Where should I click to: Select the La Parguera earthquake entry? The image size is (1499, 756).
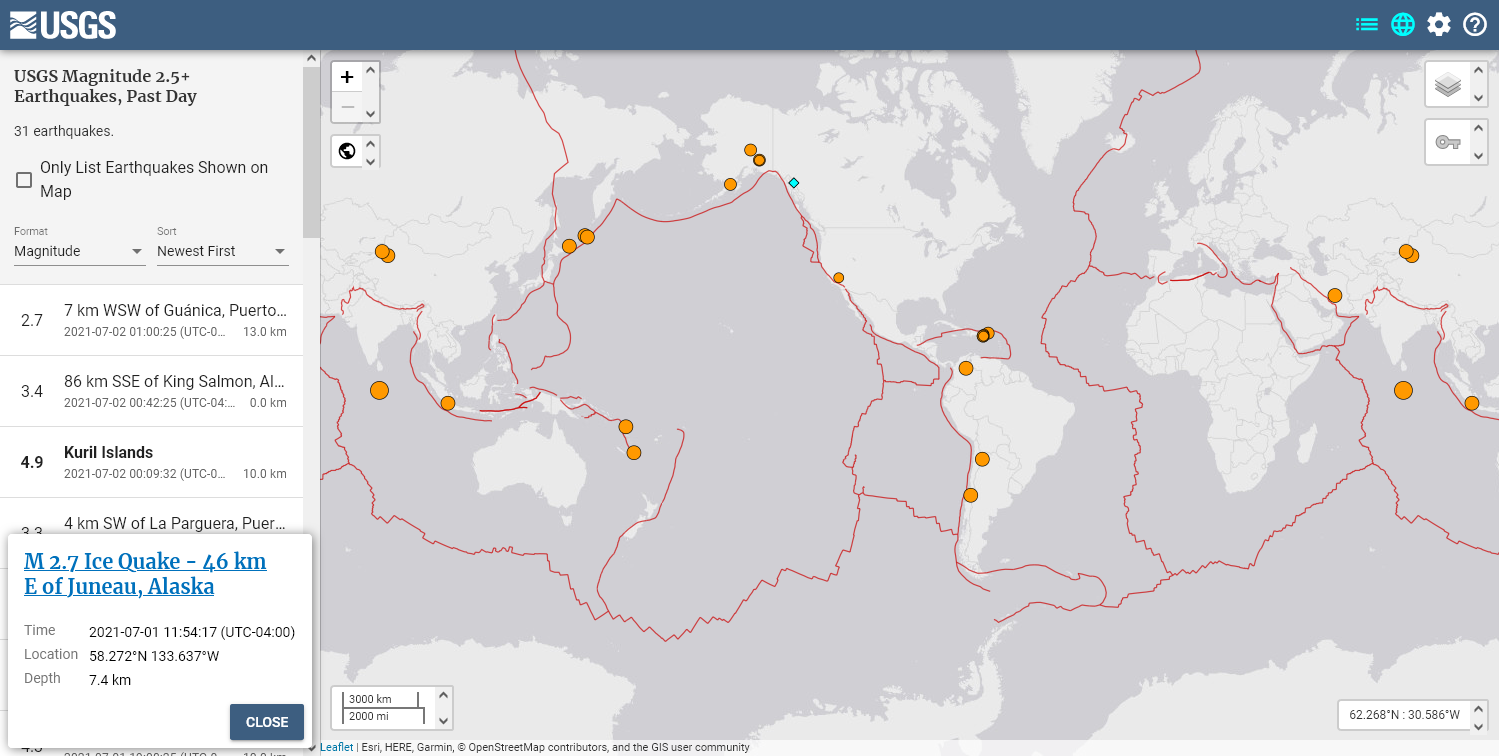click(151, 522)
